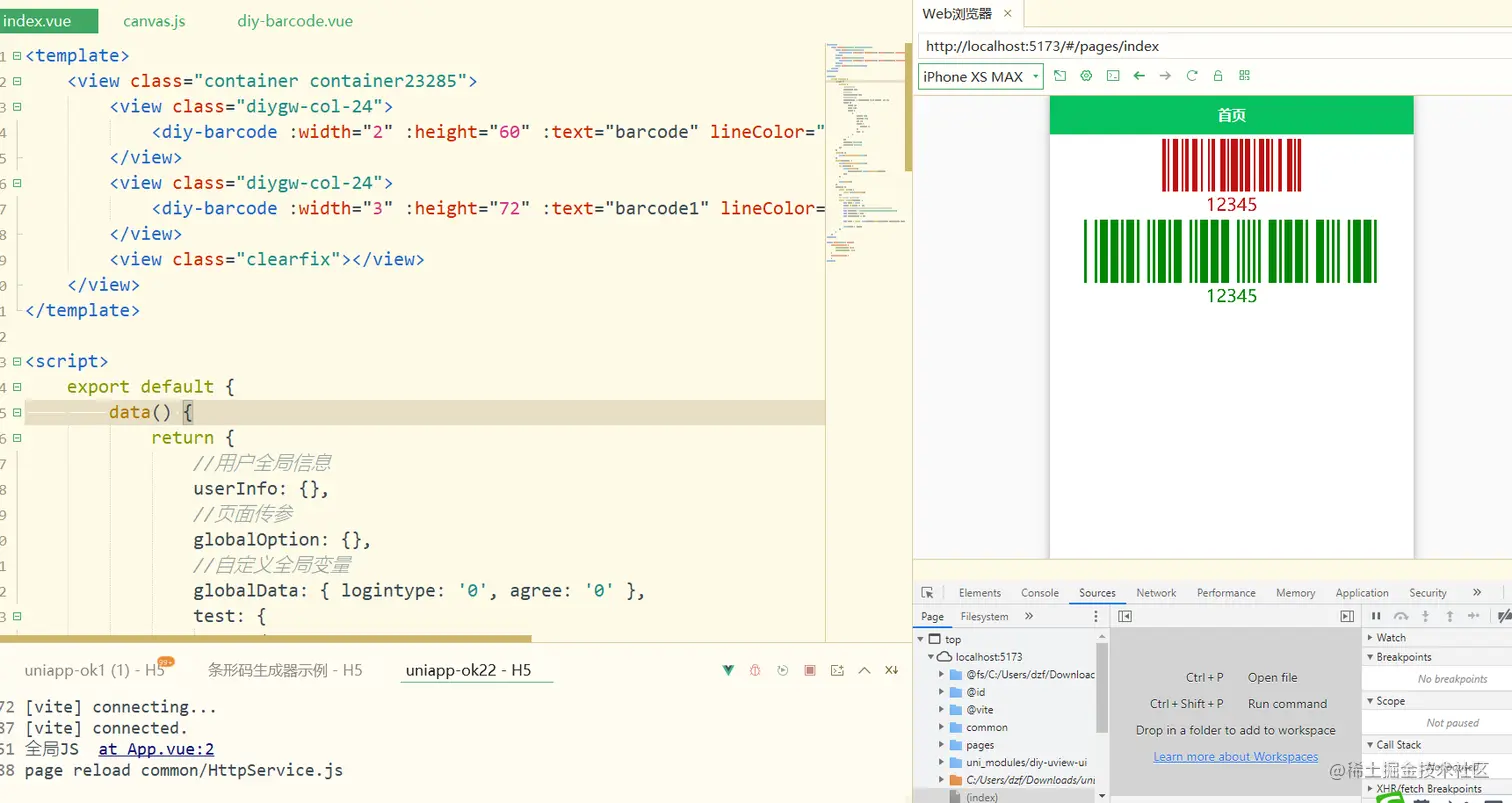The width and height of the screenshot is (1512, 803).
Task: Stop the running task with red square icon
Action: coord(810,670)
